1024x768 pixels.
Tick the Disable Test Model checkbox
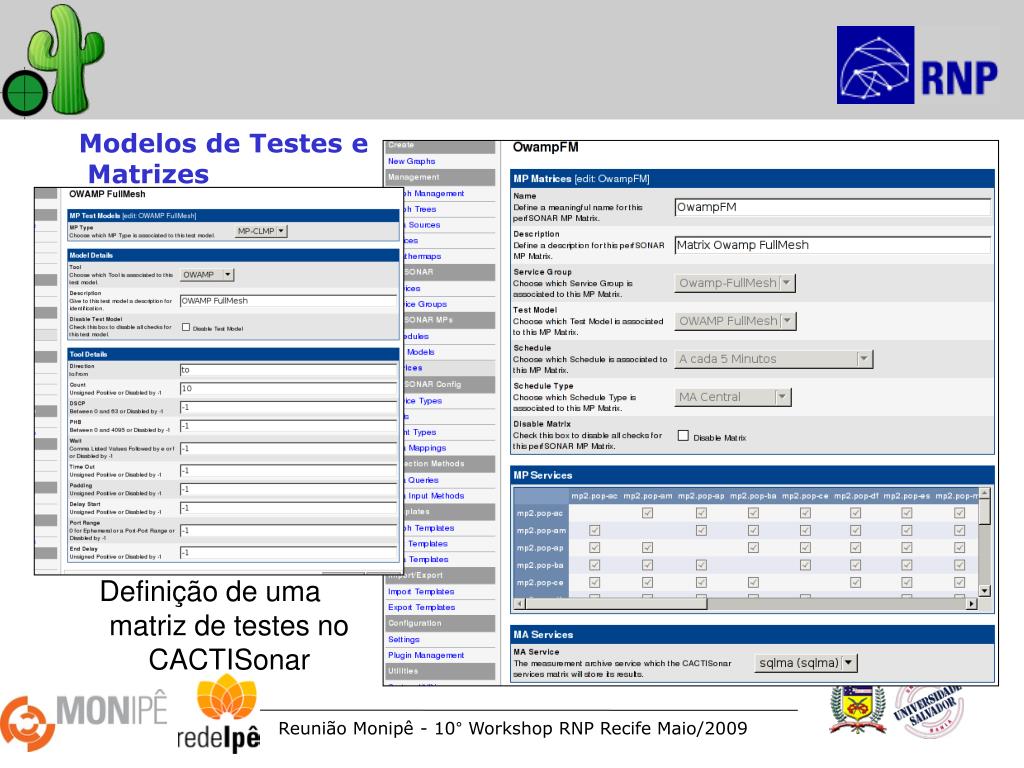[x=186, y=327]
